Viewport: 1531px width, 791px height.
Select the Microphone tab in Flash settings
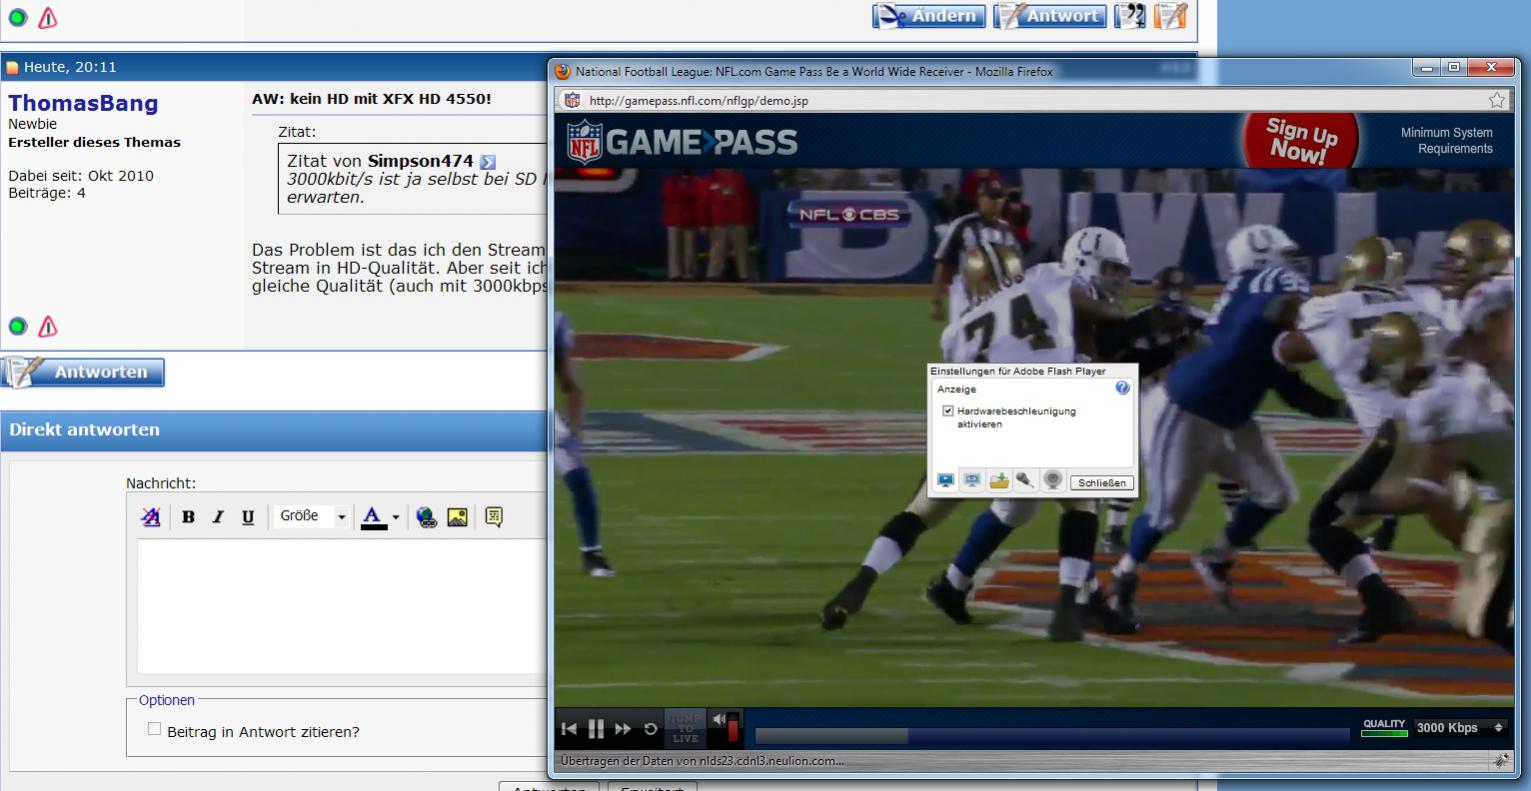(1025, 481)
